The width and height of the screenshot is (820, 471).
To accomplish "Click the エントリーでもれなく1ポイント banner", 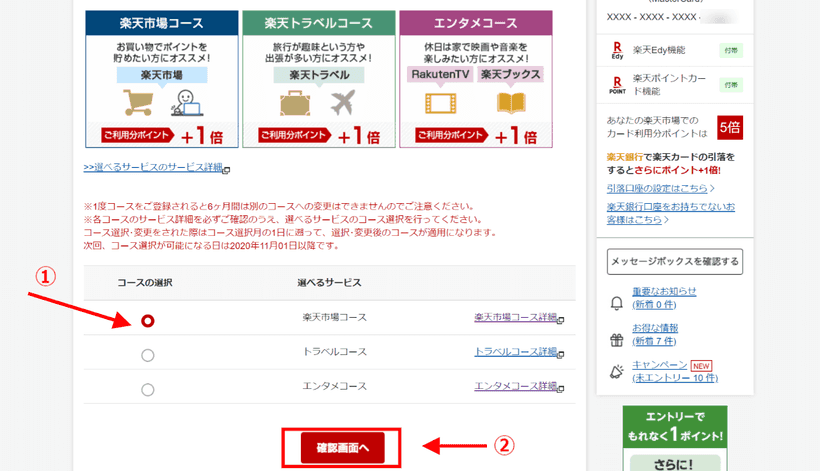I will click(675, 426).
